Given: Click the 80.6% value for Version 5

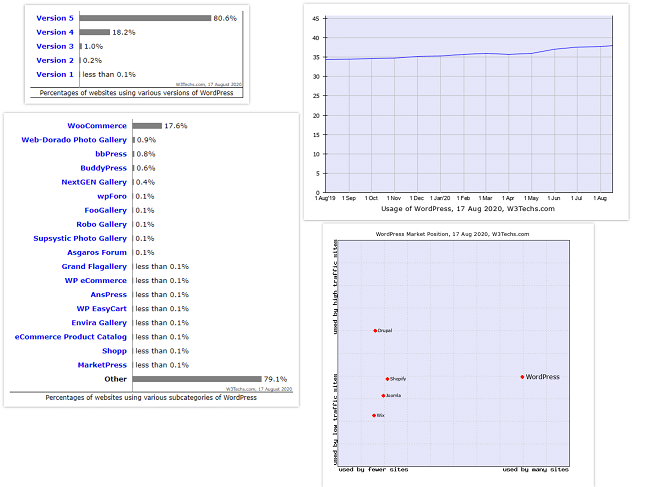Looking at the screenshot, I should pos(225,18).
